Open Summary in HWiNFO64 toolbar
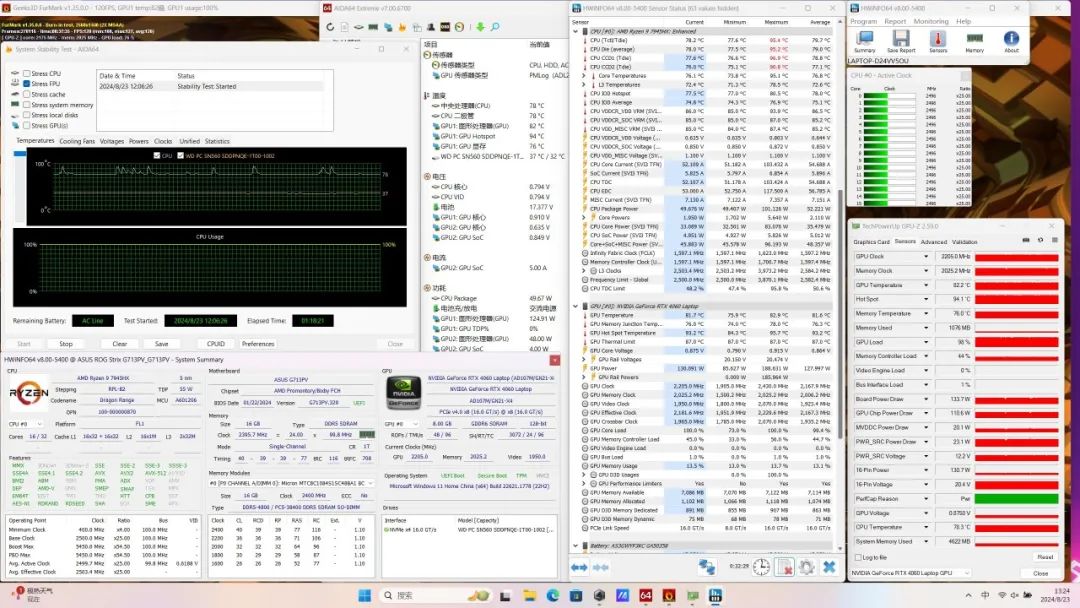Screen dimensions: 1080x608 point(865,39)
